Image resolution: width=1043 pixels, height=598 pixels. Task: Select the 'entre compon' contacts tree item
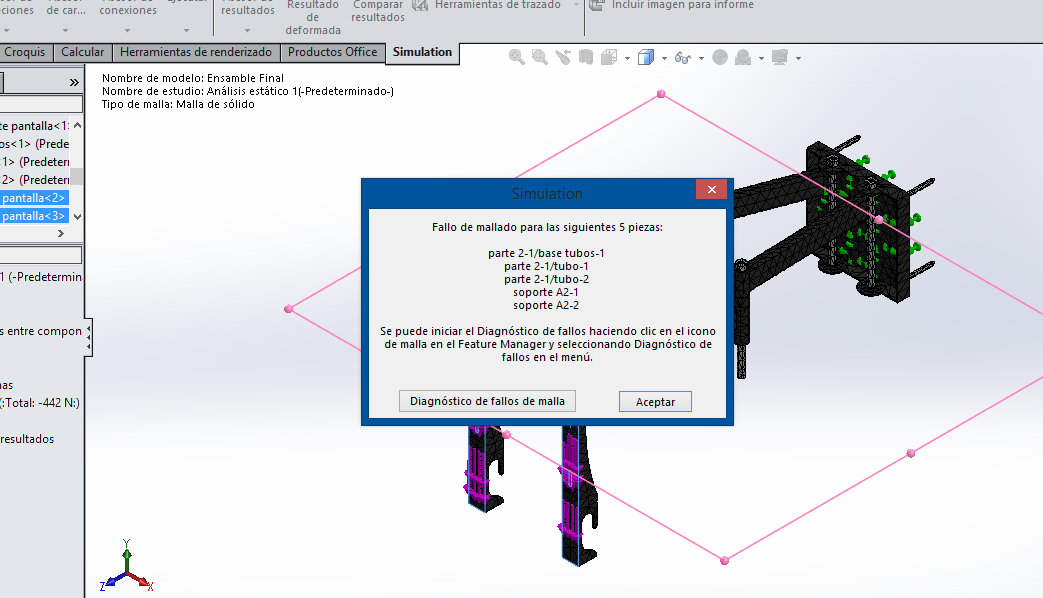(x=41, y=331)
